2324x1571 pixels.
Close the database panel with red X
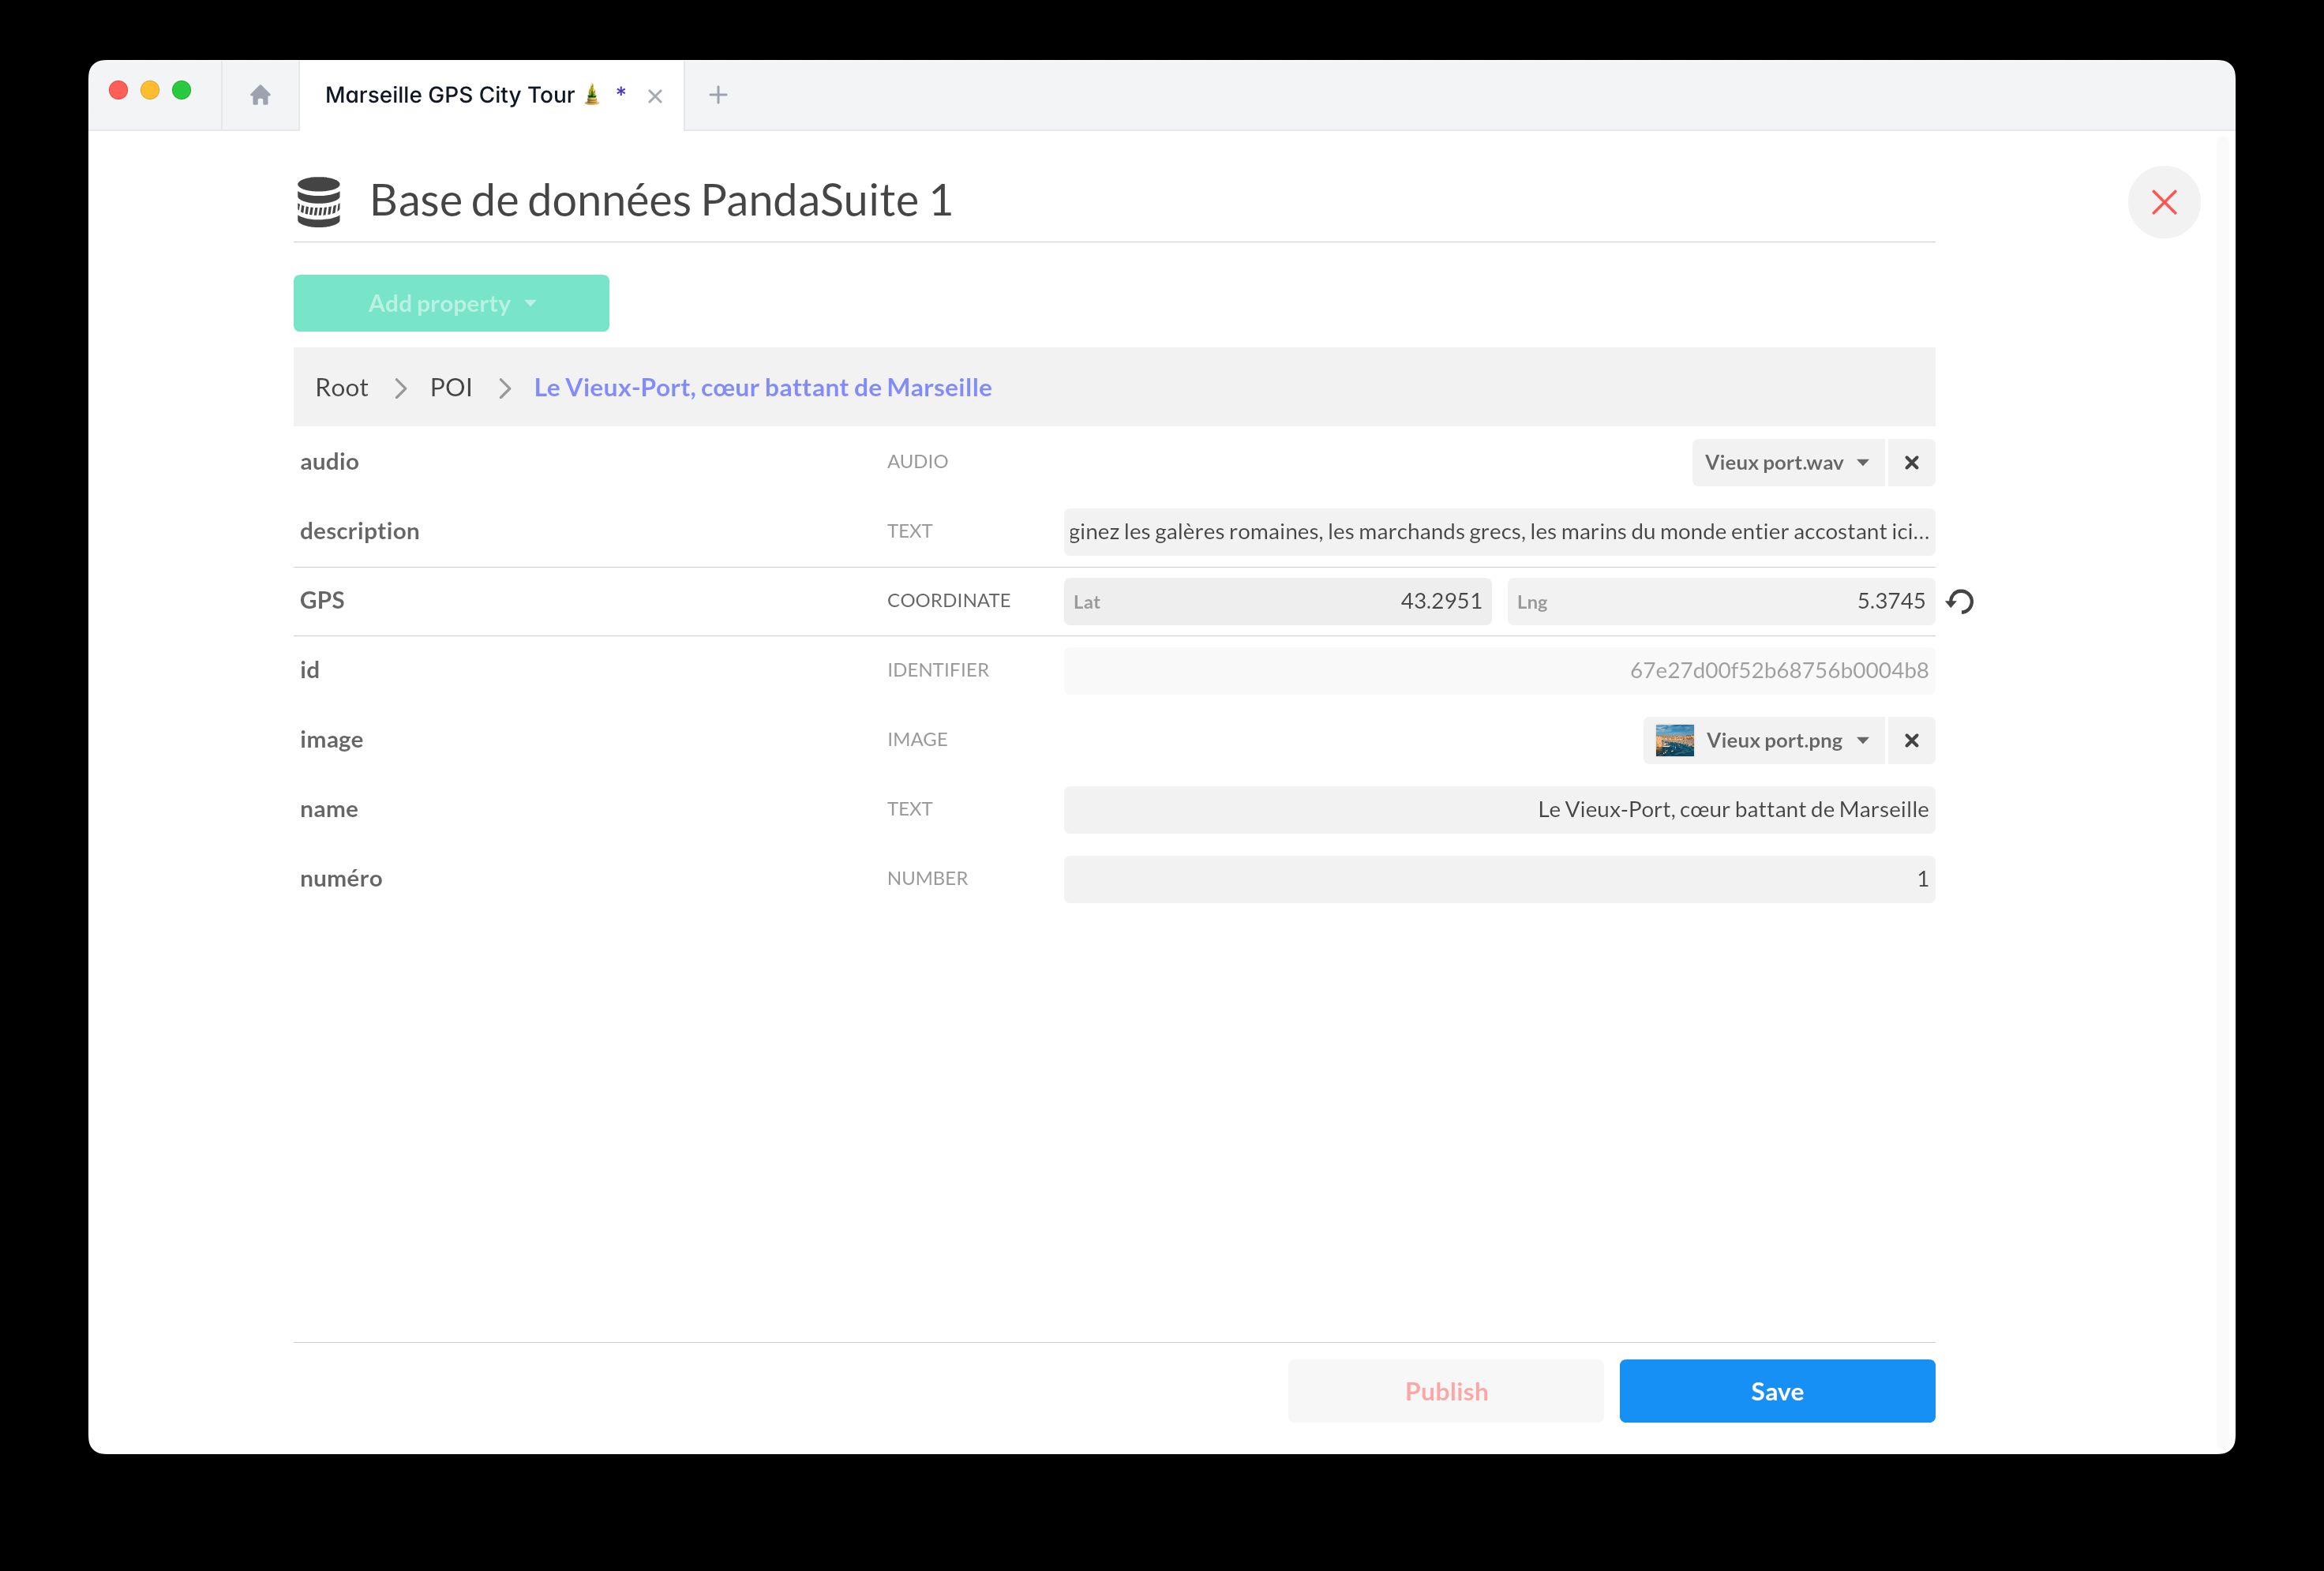(2163, 202)
